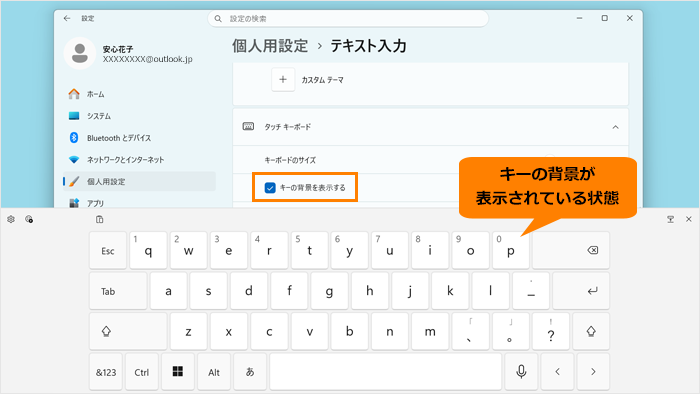Go back with the Settings back arrow
This screenshot has width=700, height=394.
[x=67, y=18]
